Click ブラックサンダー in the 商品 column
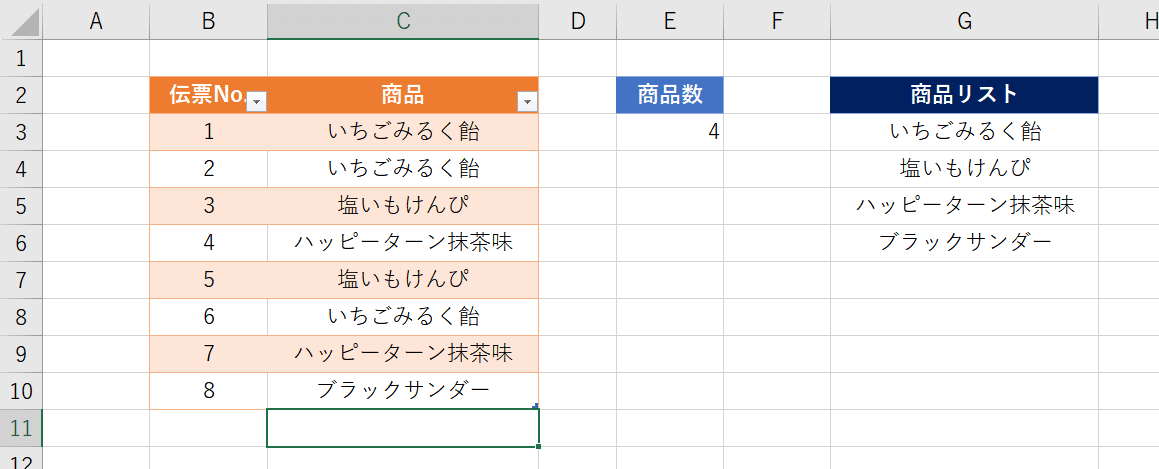 [403, 391]
